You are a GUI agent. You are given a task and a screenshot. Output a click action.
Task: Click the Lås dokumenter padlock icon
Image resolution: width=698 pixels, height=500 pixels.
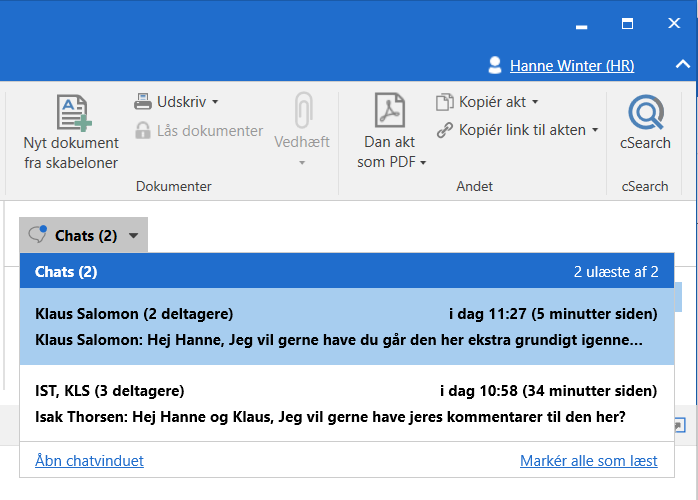pyautogui.click(x=143, y=130)
